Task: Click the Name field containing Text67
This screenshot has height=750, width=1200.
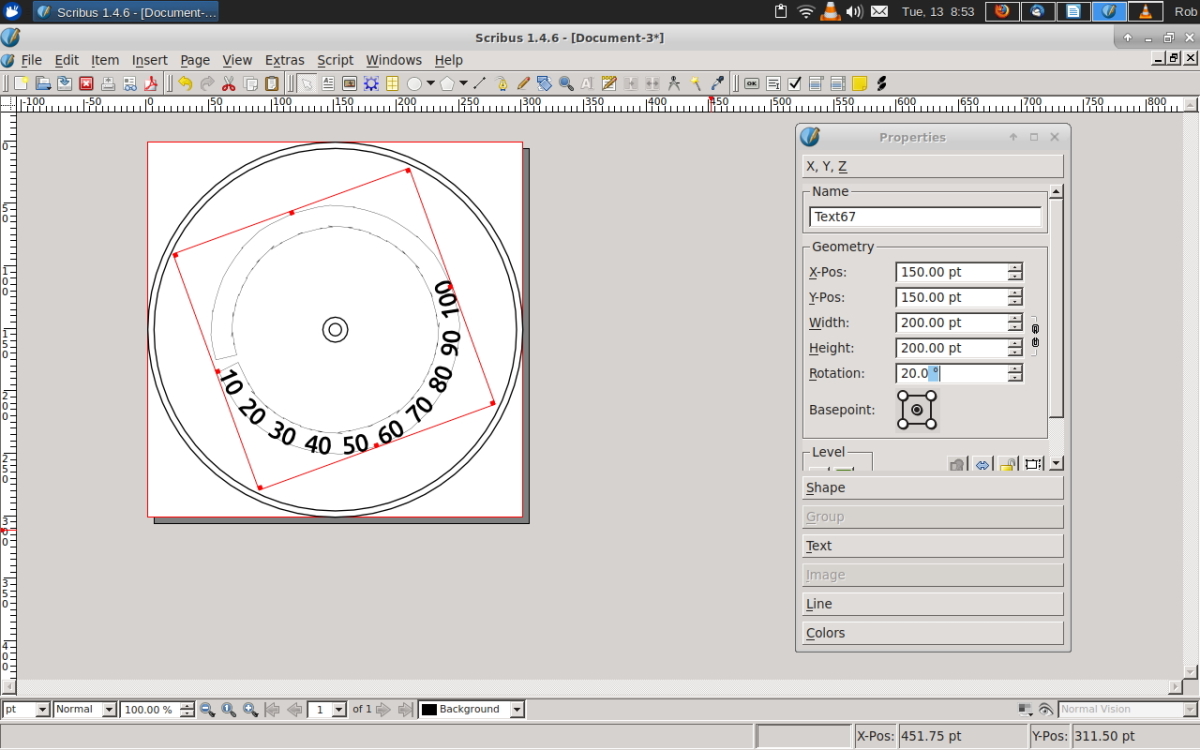Action: [x=924, y=217]
